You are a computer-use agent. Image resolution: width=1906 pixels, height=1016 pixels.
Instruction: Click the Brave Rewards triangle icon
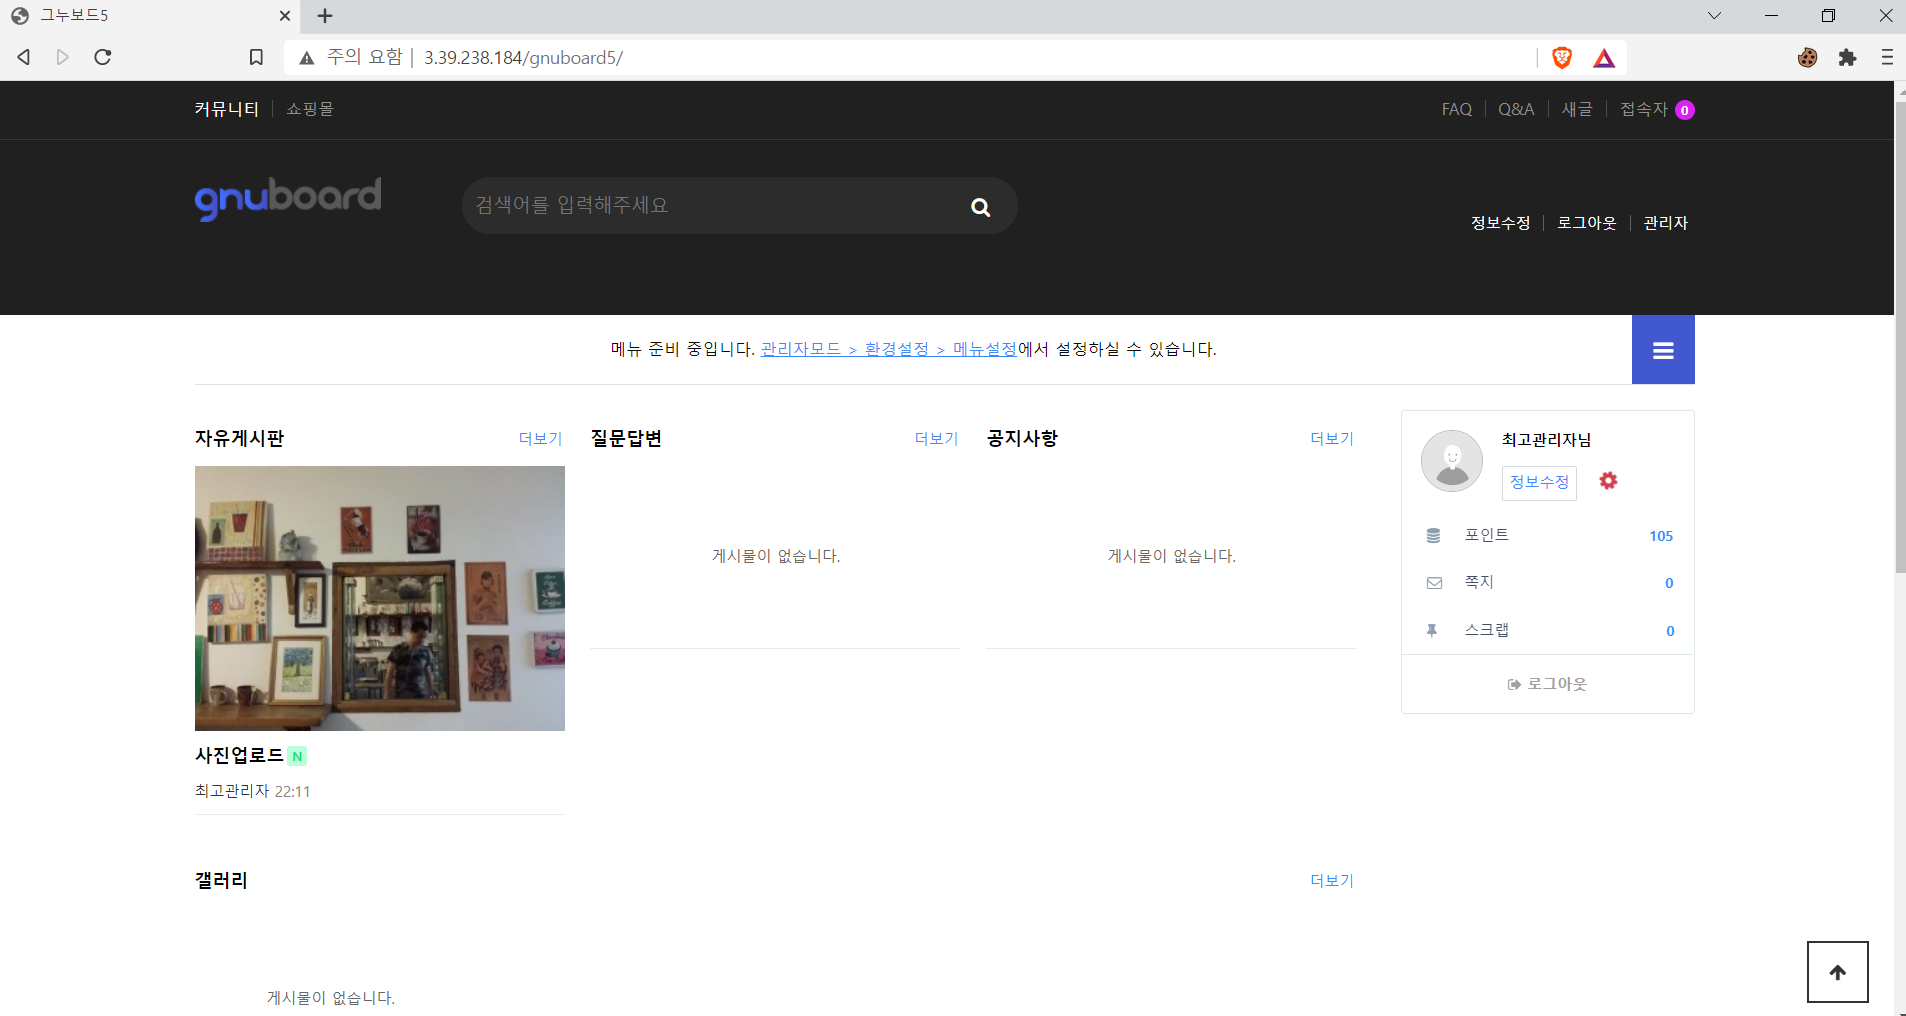1604,58
